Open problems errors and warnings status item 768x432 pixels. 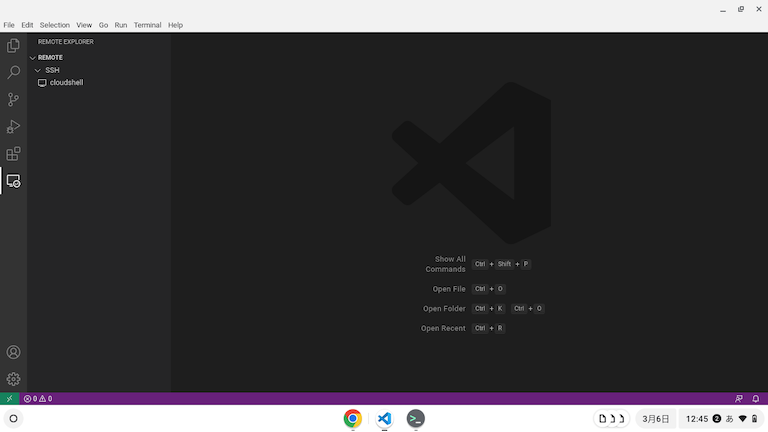[38, 399]
